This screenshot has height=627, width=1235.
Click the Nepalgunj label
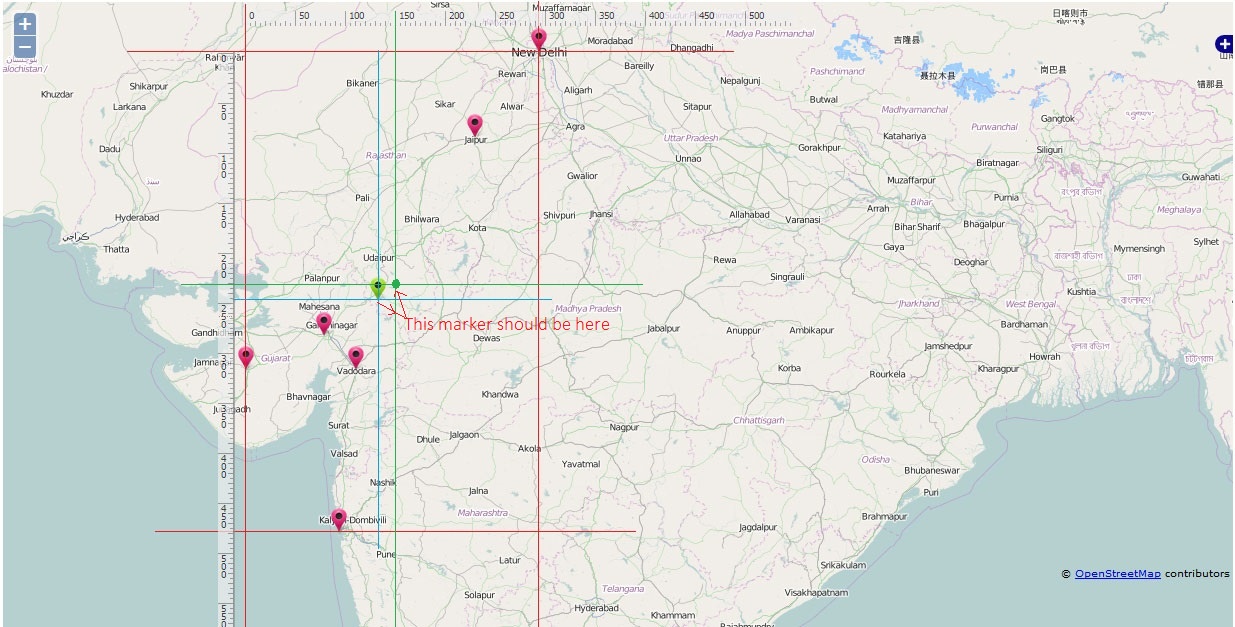(740, 80)
